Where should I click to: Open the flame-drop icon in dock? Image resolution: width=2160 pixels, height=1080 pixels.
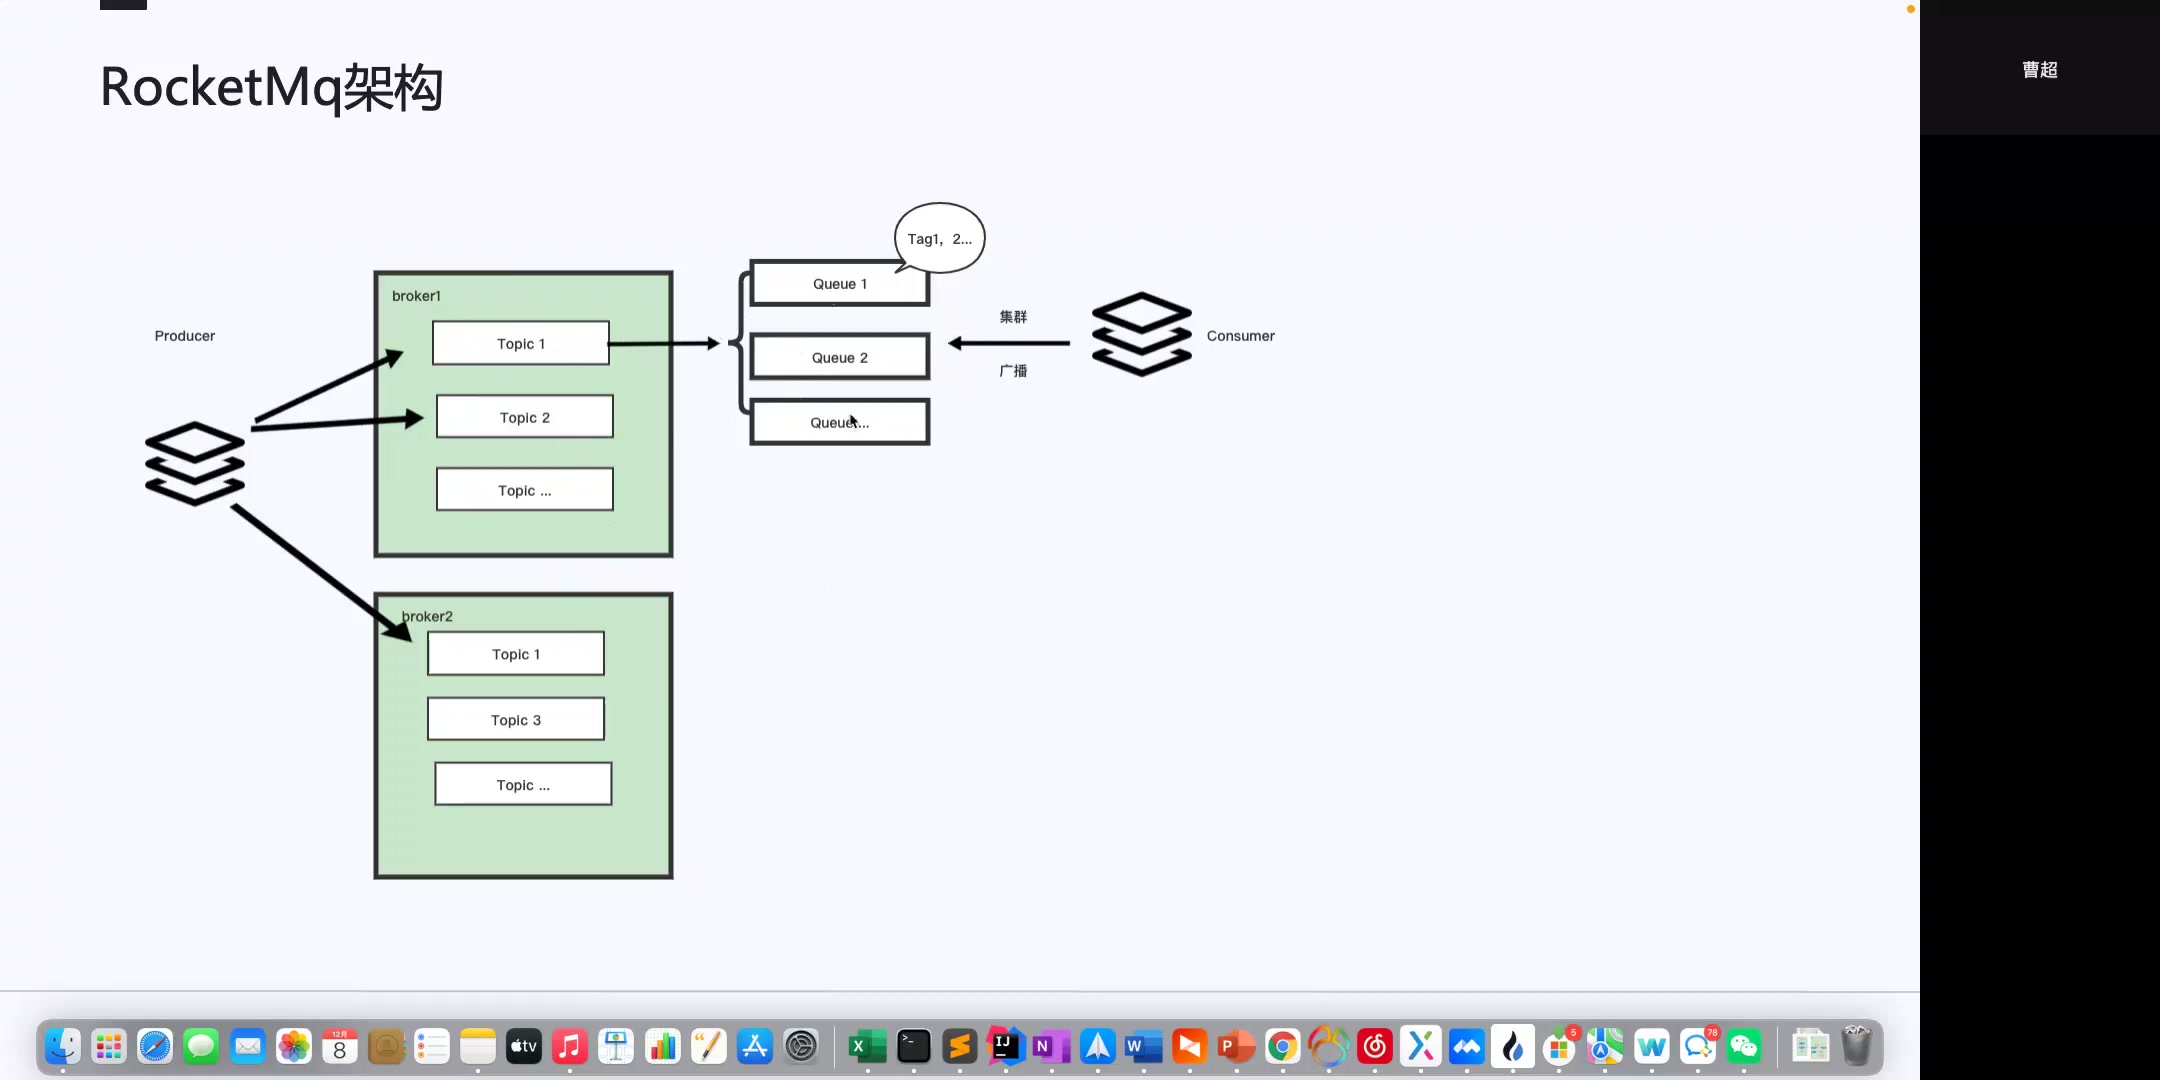point(1513,1047)
